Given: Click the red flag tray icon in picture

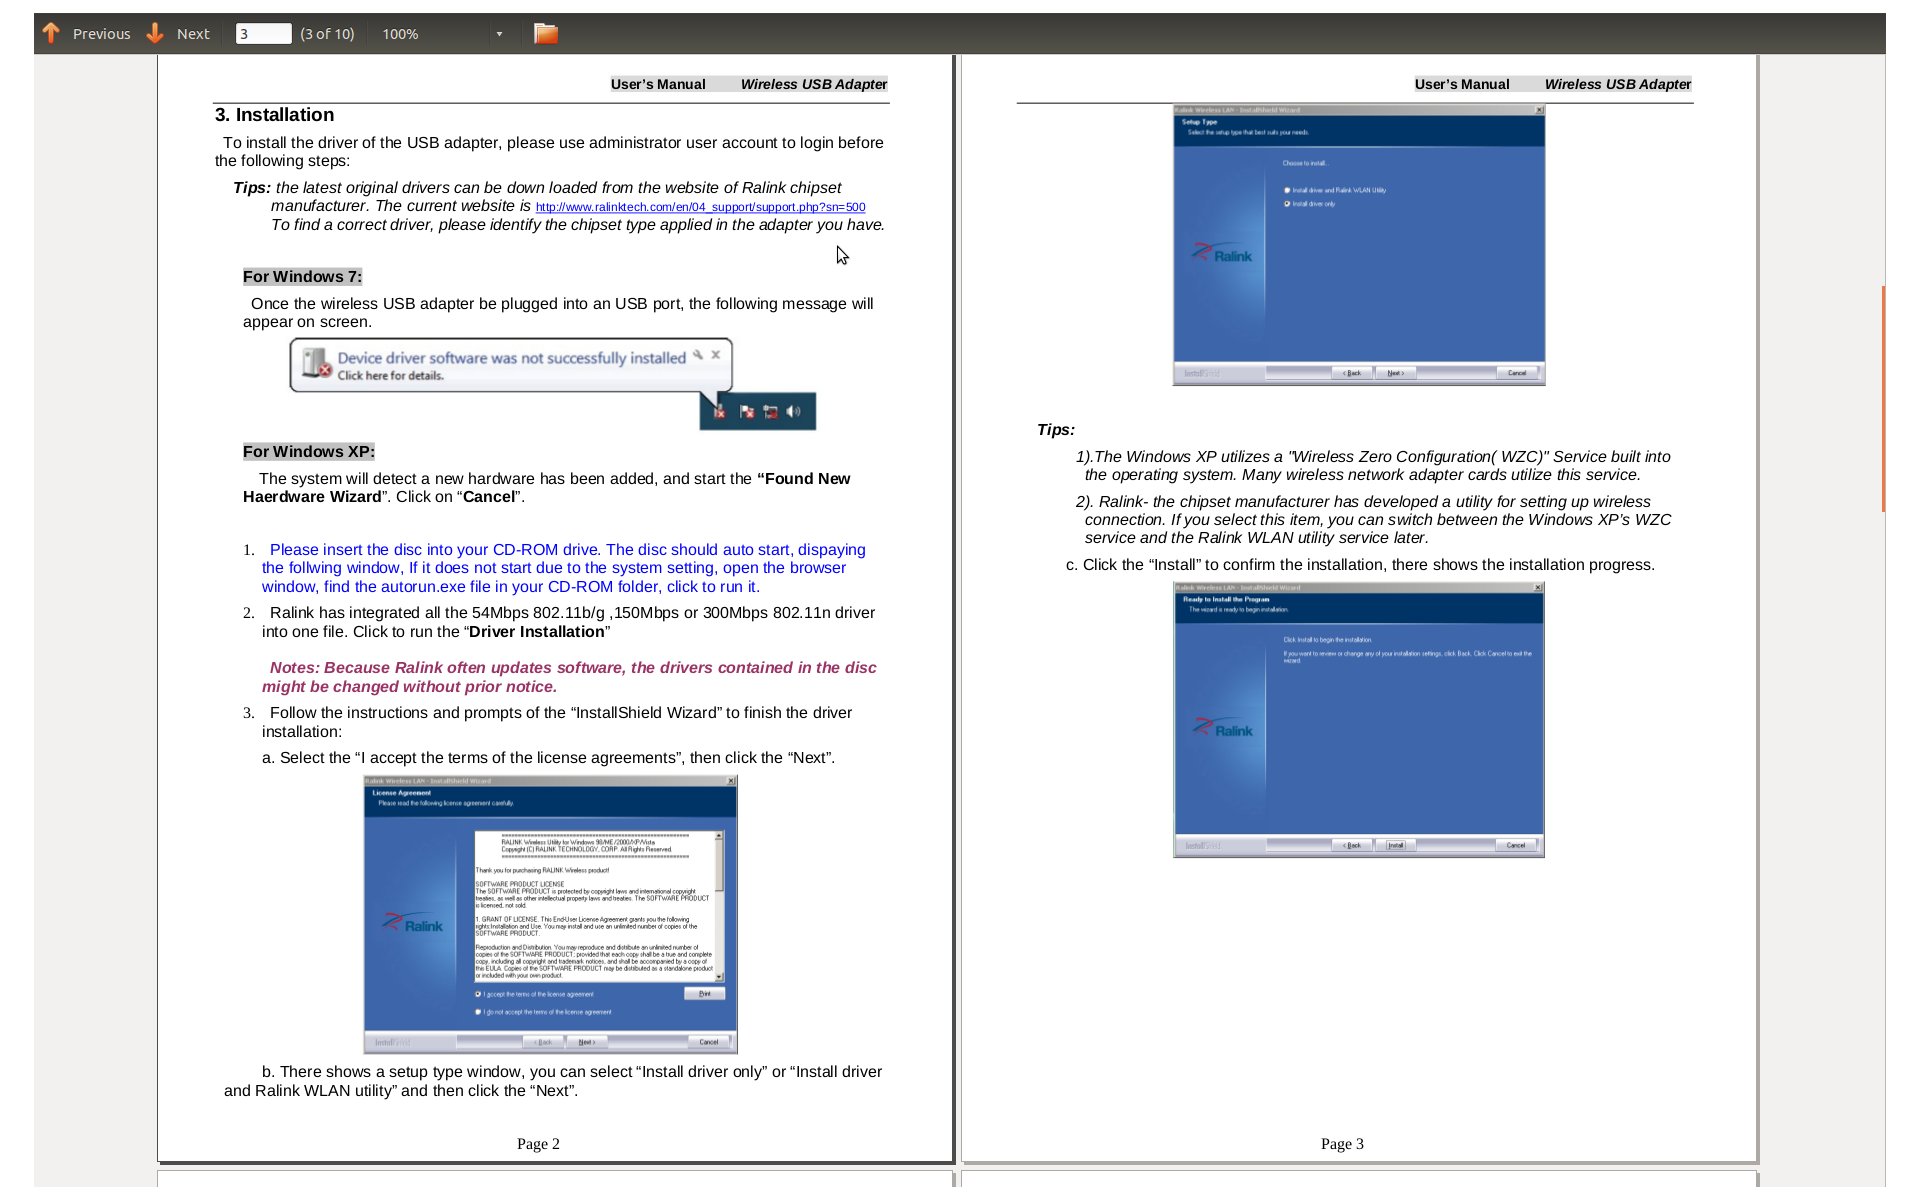Looking at the screenshot, I should pos(746,412).
